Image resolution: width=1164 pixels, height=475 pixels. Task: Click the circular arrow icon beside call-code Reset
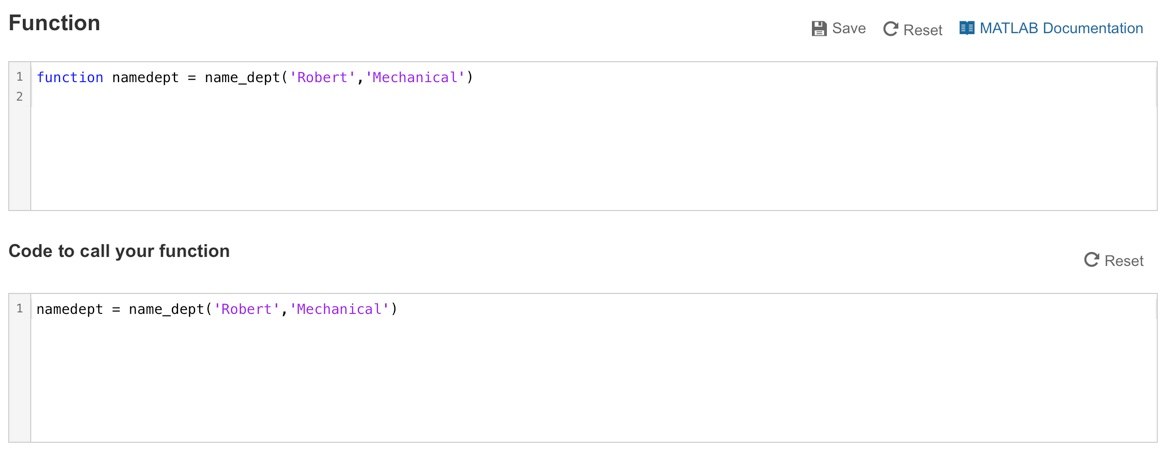1091,260
